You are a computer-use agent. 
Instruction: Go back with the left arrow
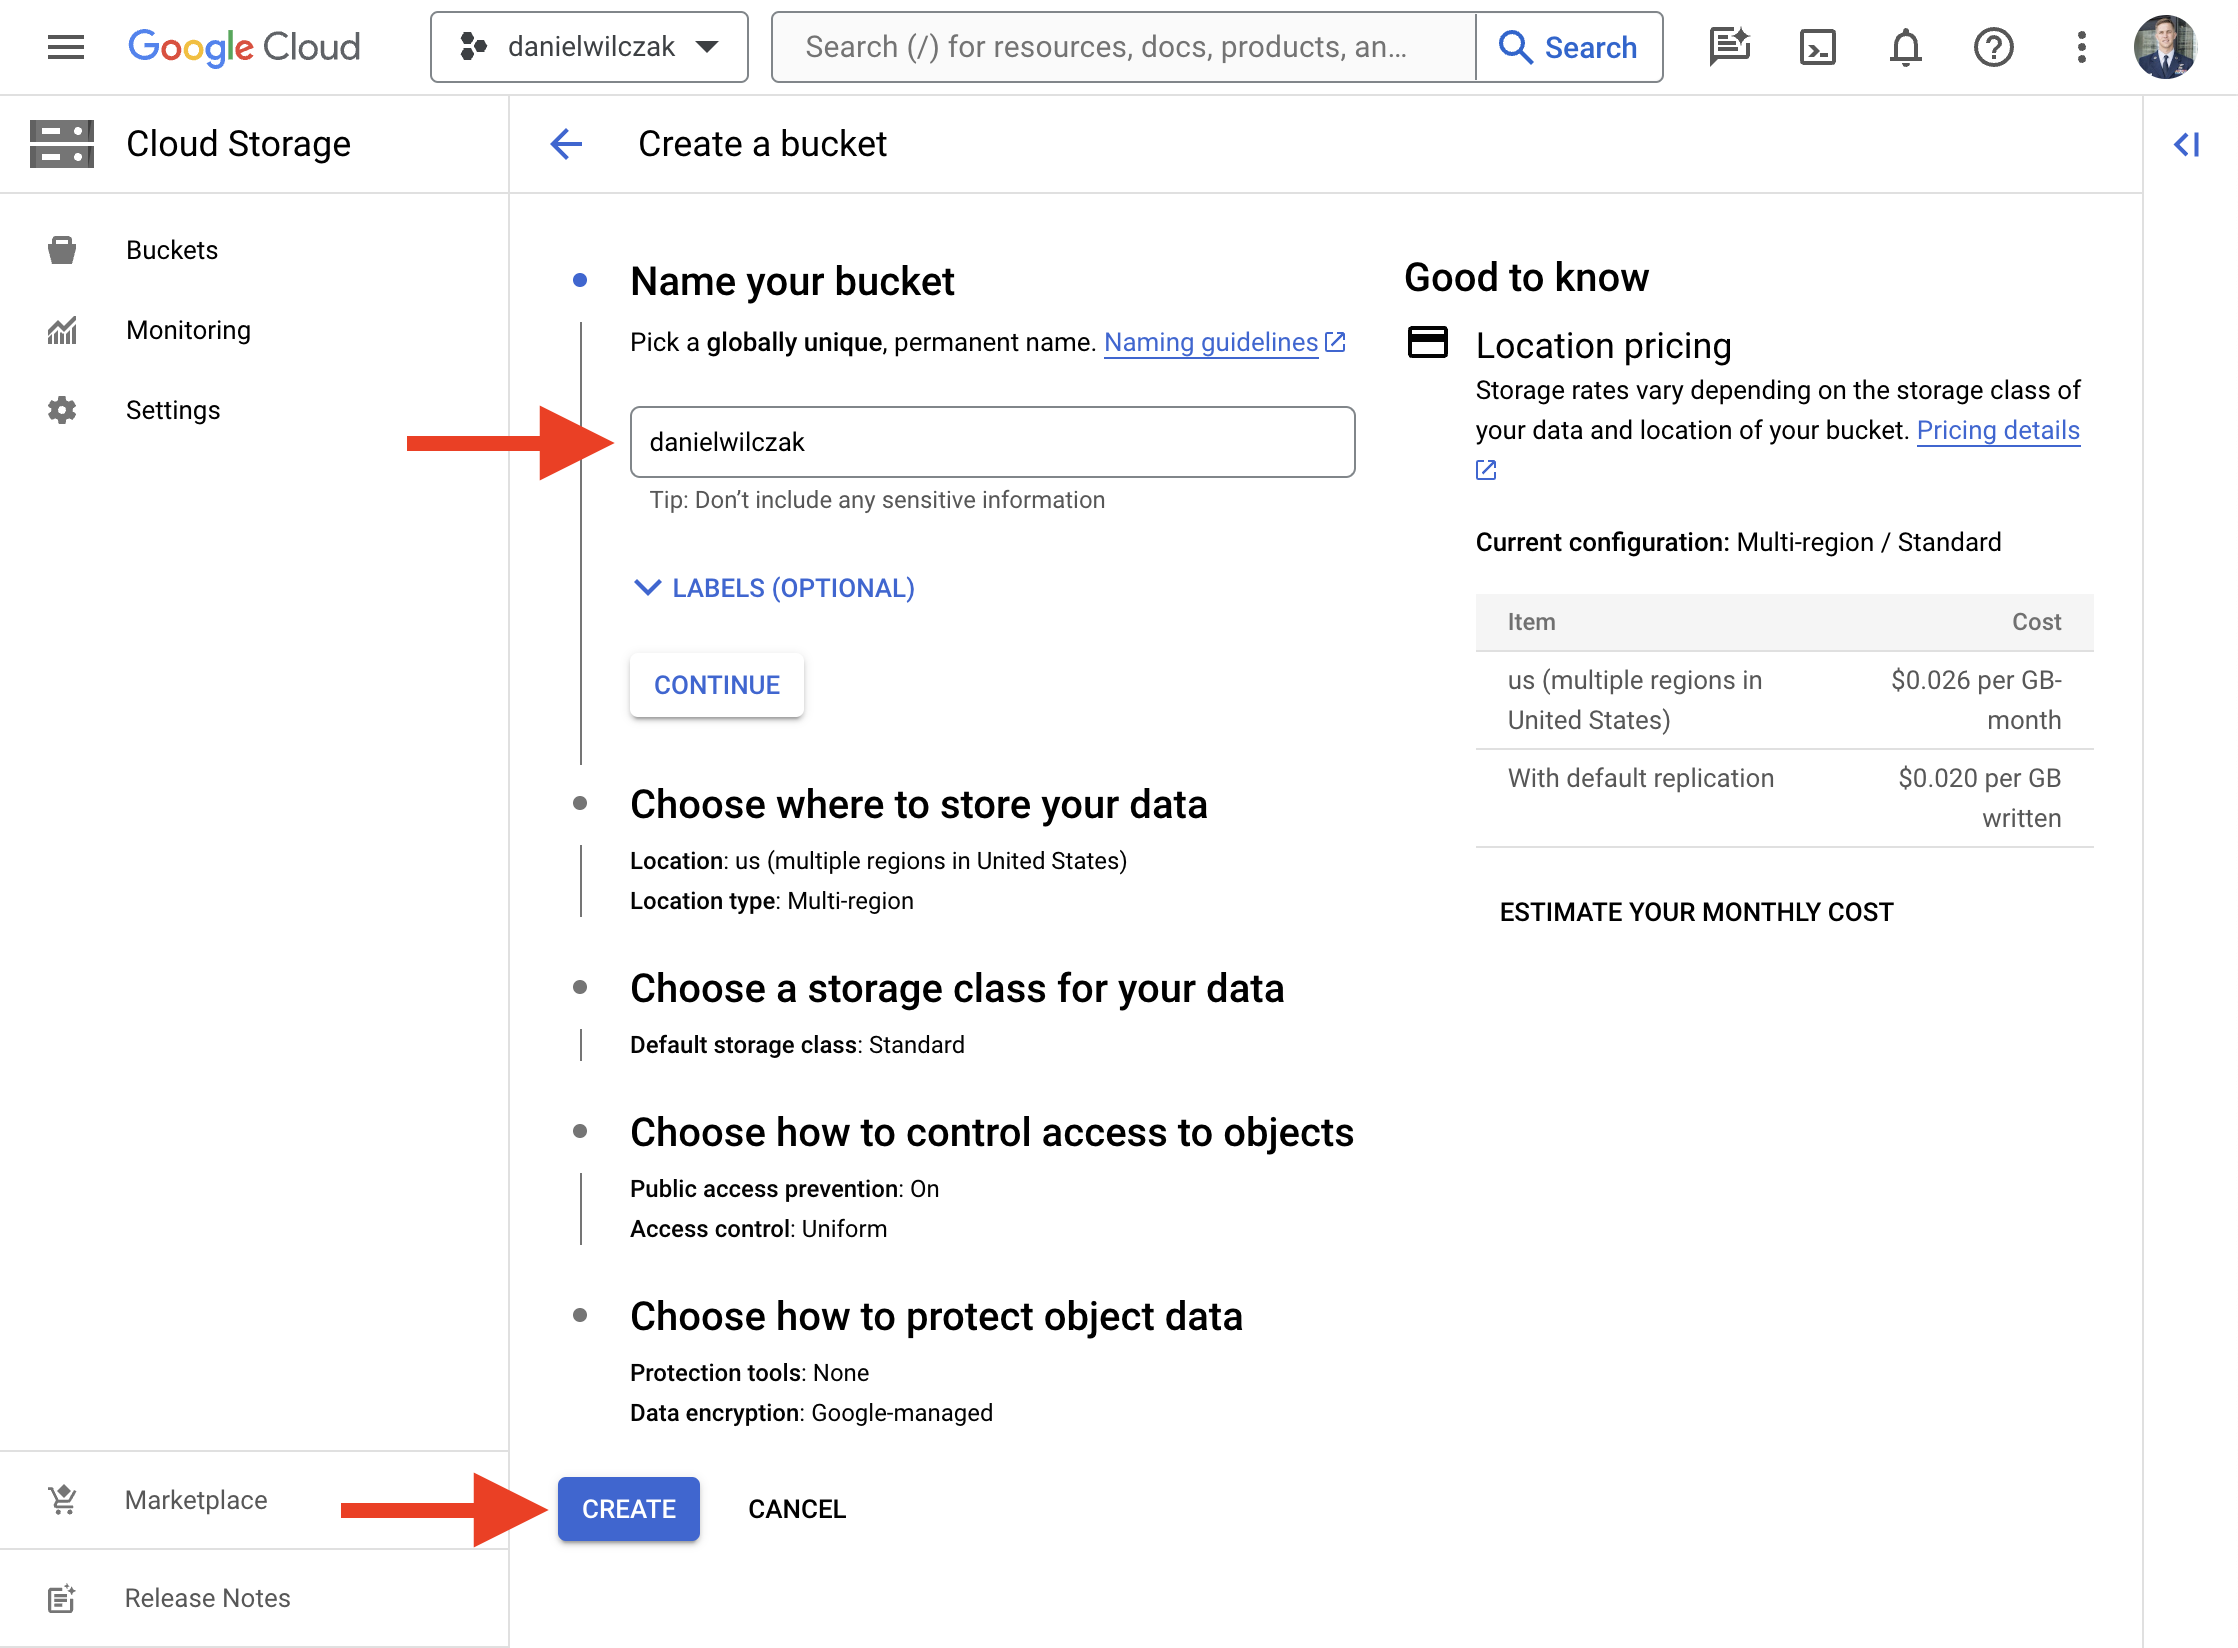click(x=566, y=144)
